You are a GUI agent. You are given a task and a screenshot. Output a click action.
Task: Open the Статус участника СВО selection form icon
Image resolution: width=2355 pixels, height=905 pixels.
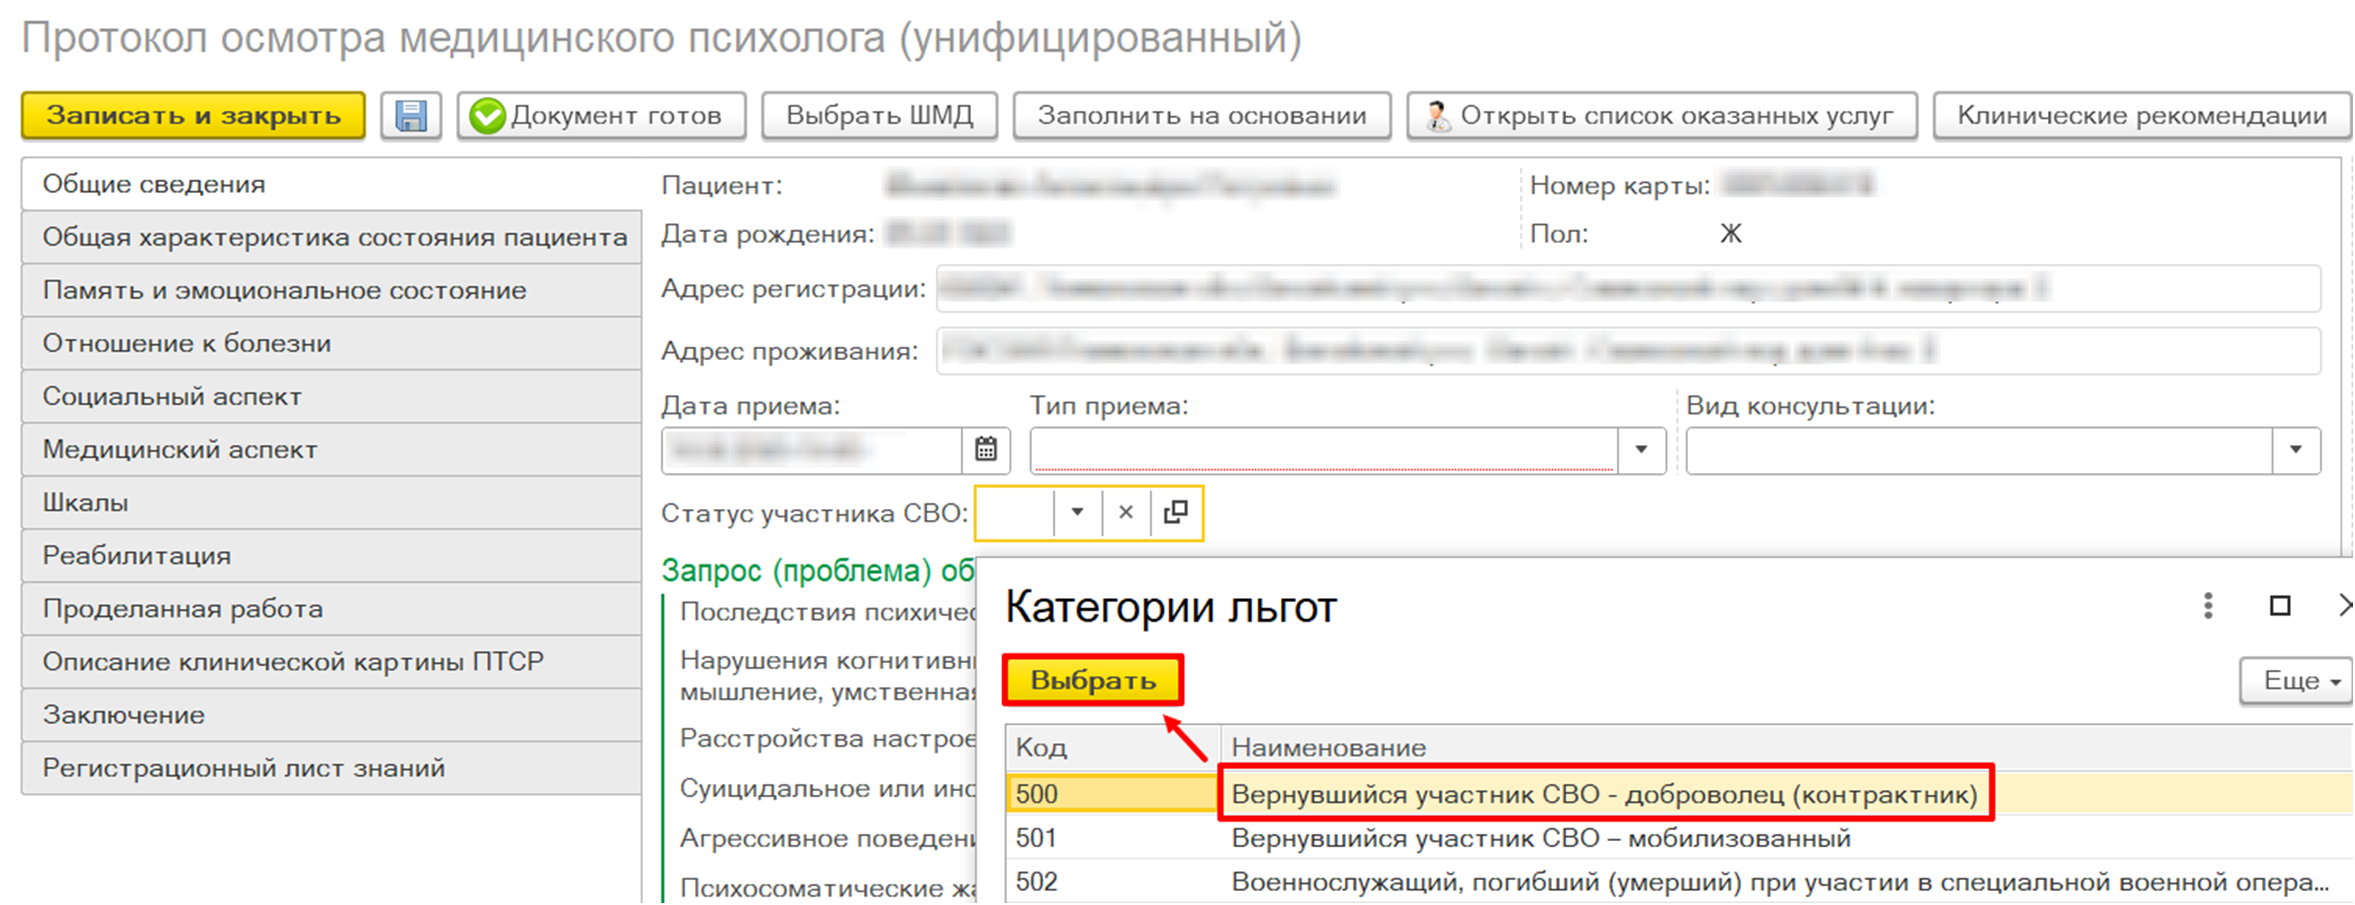point(1176,513)
